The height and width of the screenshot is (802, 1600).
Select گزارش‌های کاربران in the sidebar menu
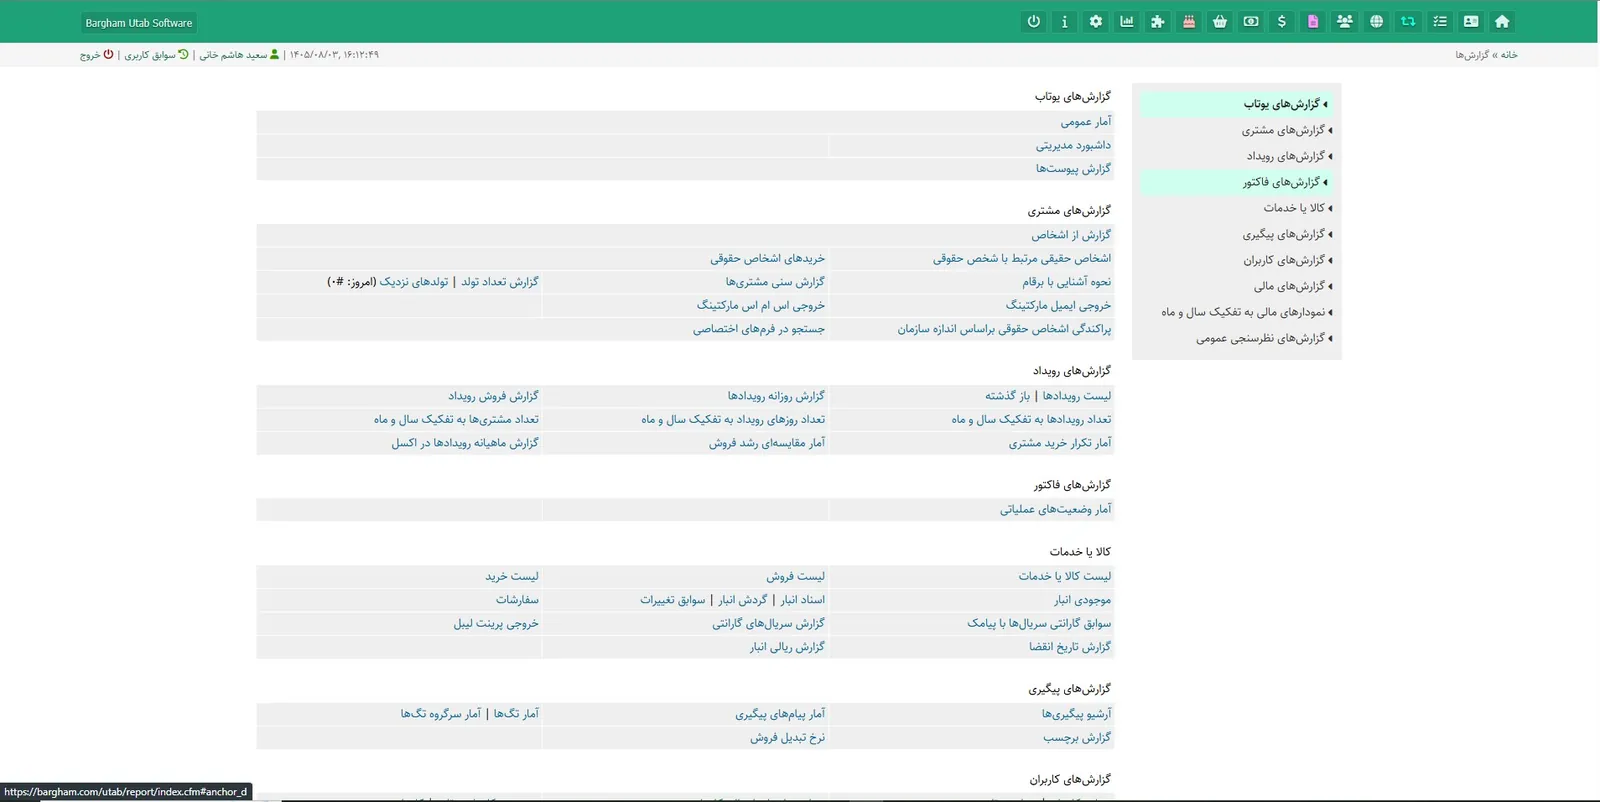coord(1288,260)
